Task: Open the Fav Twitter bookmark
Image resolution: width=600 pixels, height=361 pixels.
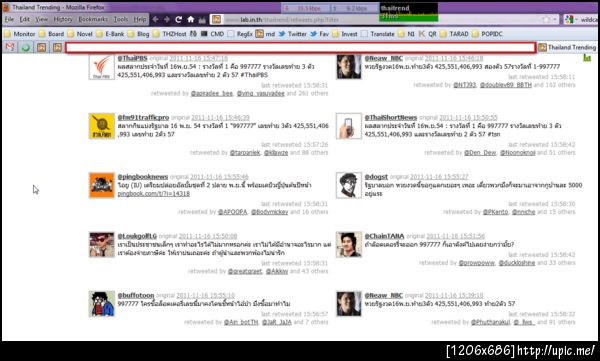Action: pos(320,34)
